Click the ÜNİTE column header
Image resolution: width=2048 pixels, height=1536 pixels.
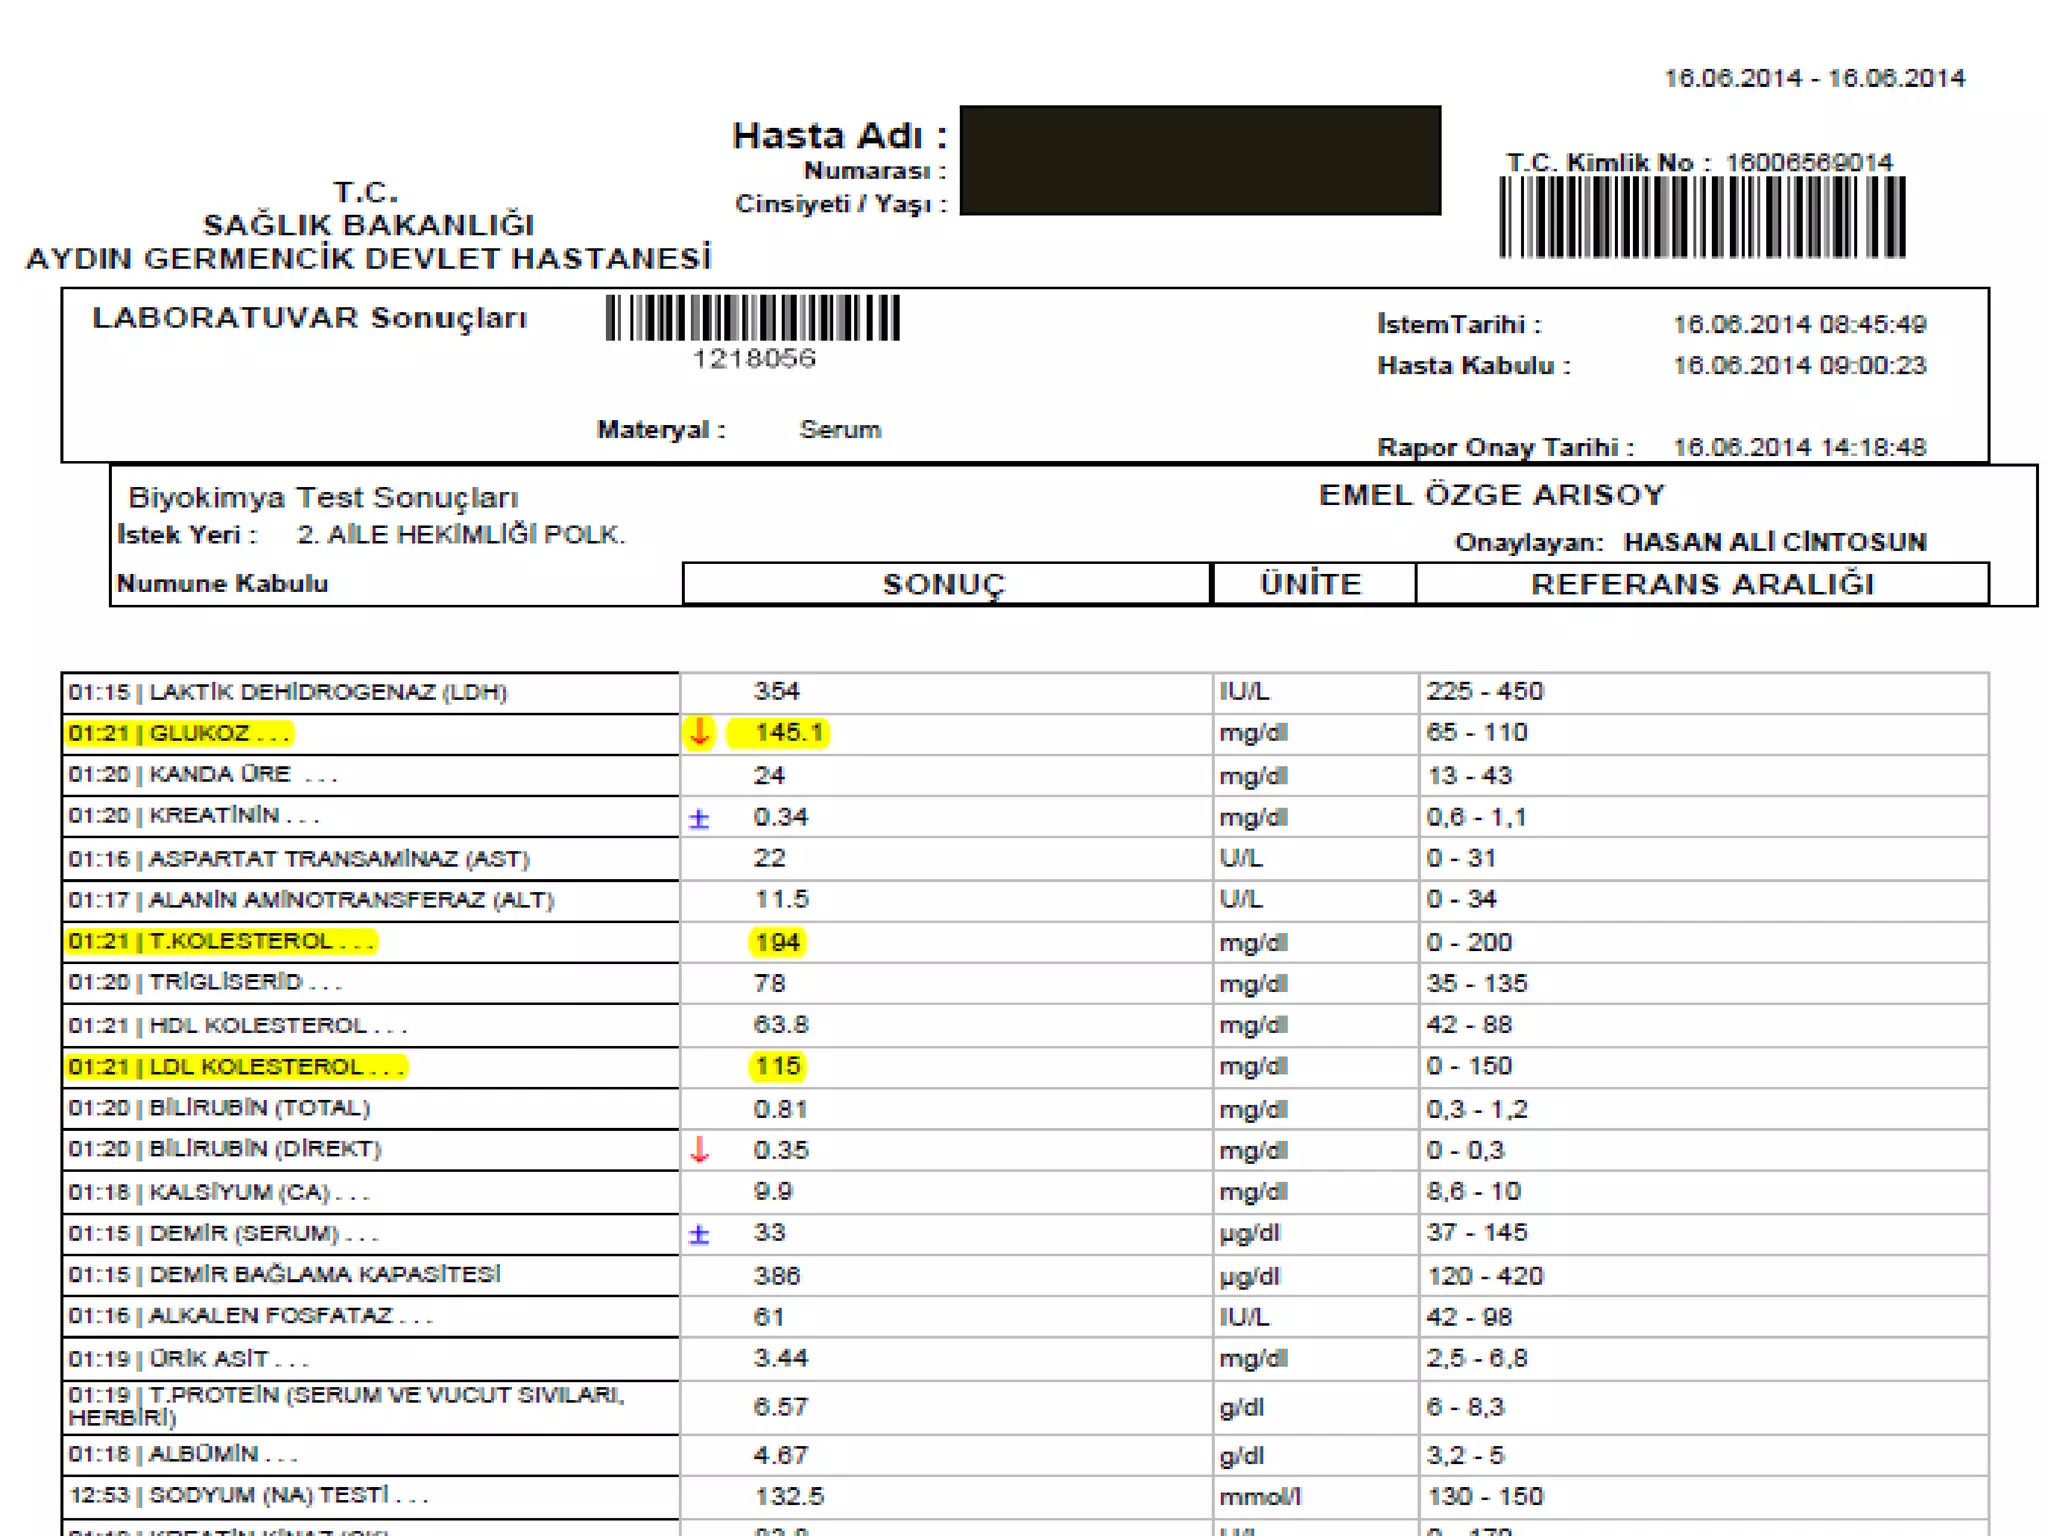1311,584
